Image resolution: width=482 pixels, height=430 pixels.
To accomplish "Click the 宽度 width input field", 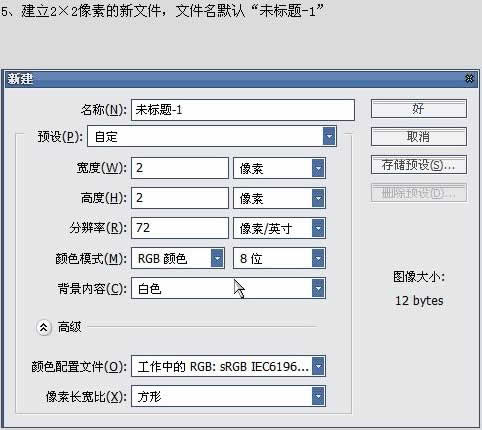I will [180, 168].
